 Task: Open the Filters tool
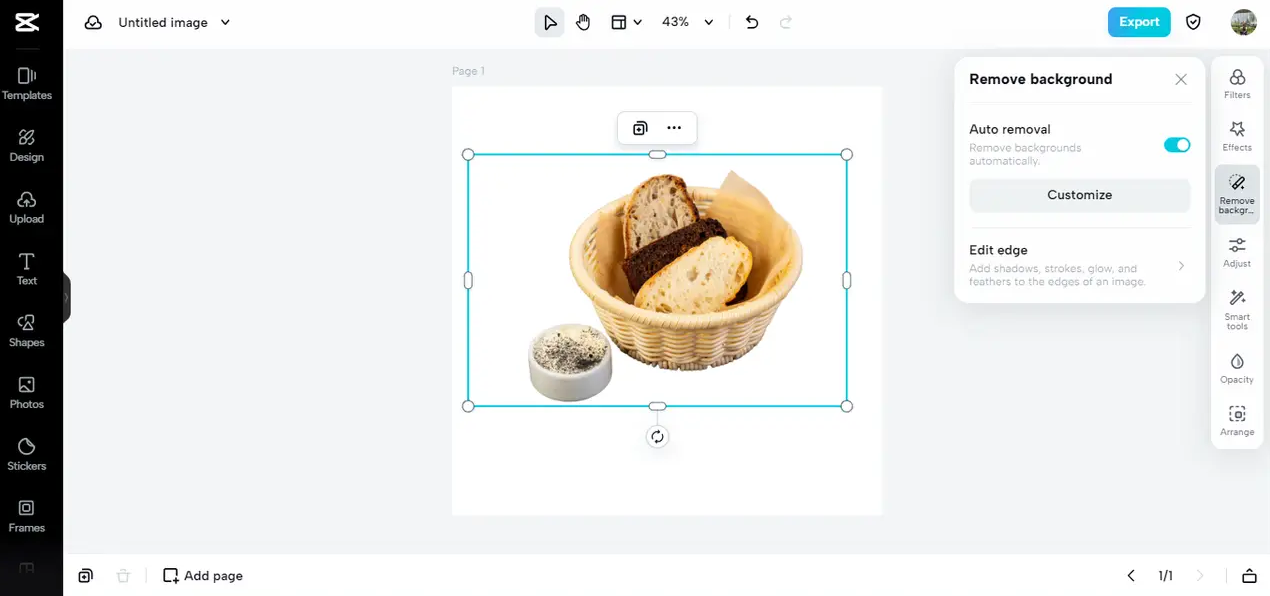point(1237,84)
